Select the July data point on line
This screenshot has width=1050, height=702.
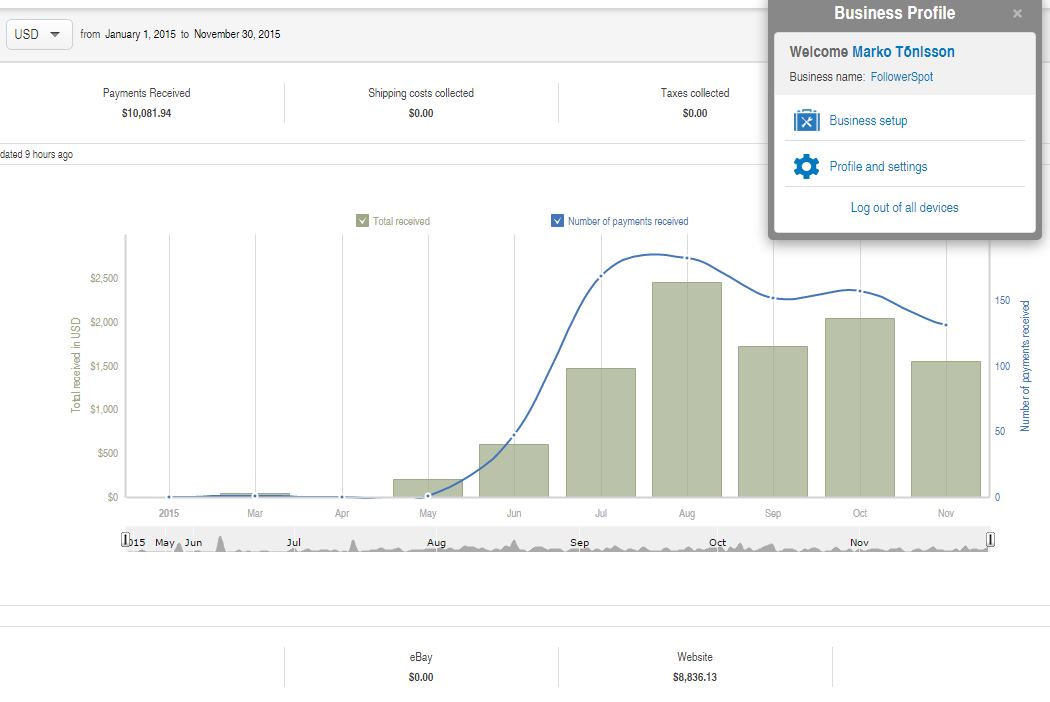pos(601,276)
